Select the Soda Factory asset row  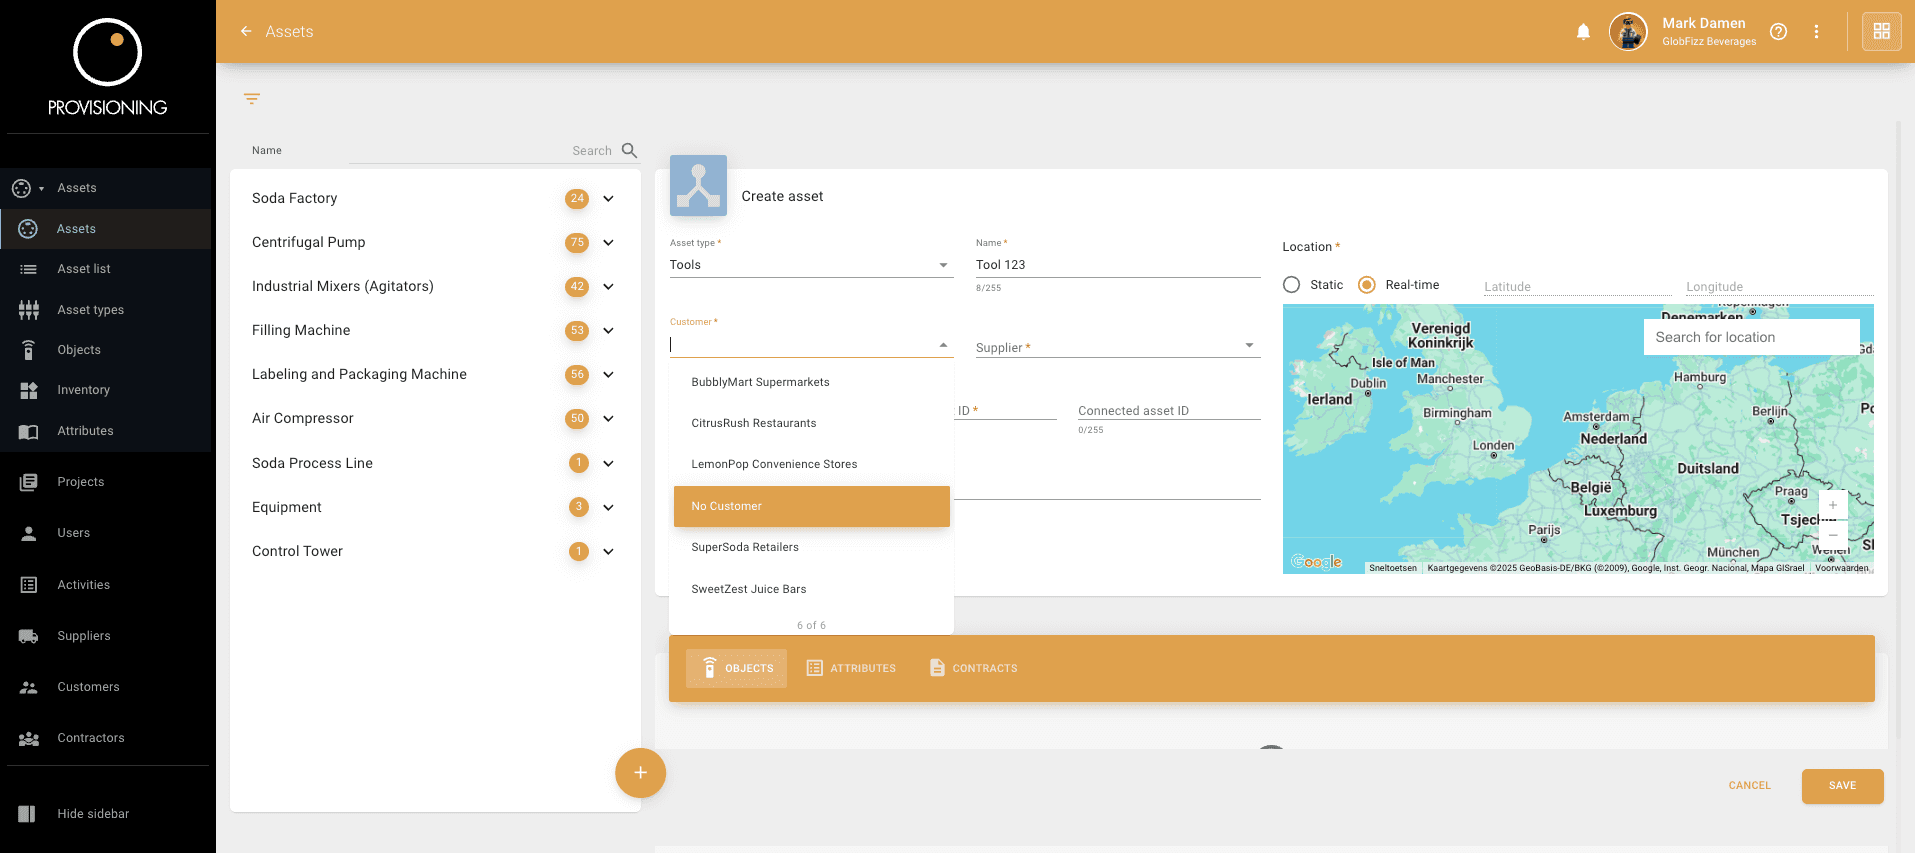click(x=434, y=199)
